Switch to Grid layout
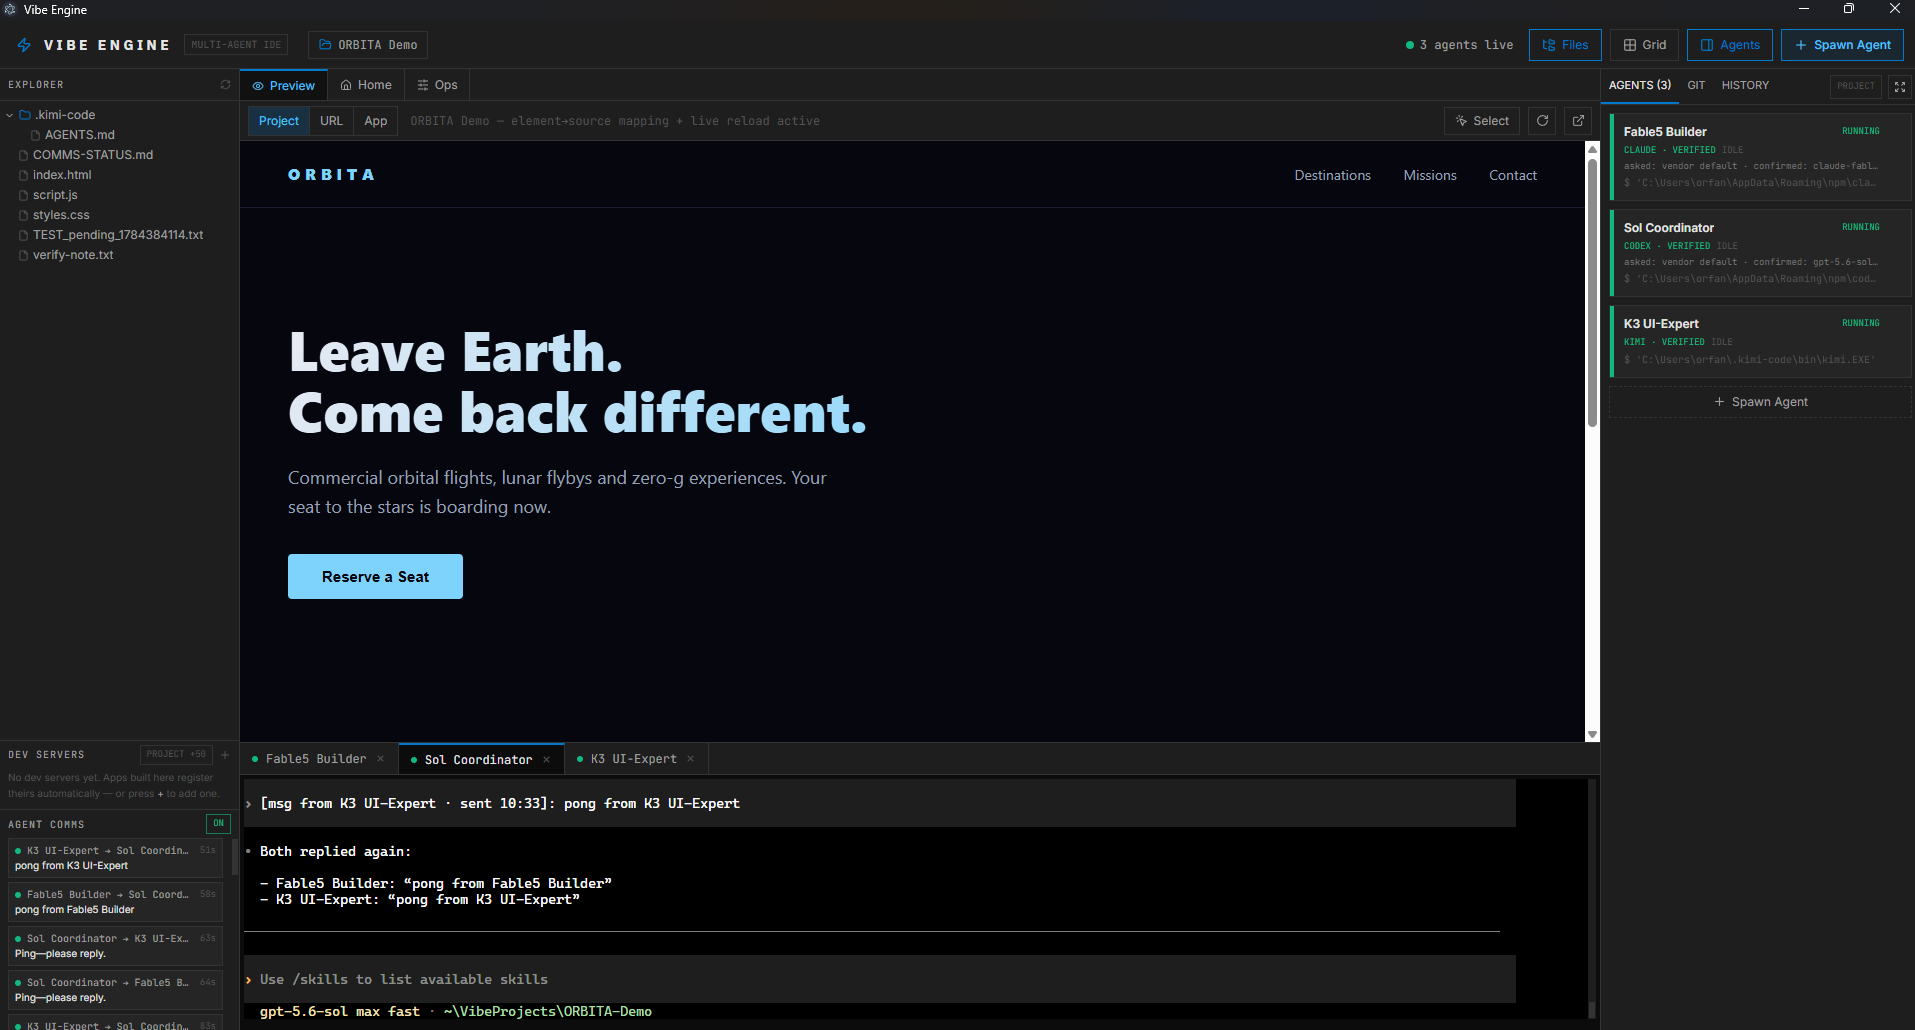Image resolution: width=1915 pixels, height=1030 pixels. tap(1644, 45)
